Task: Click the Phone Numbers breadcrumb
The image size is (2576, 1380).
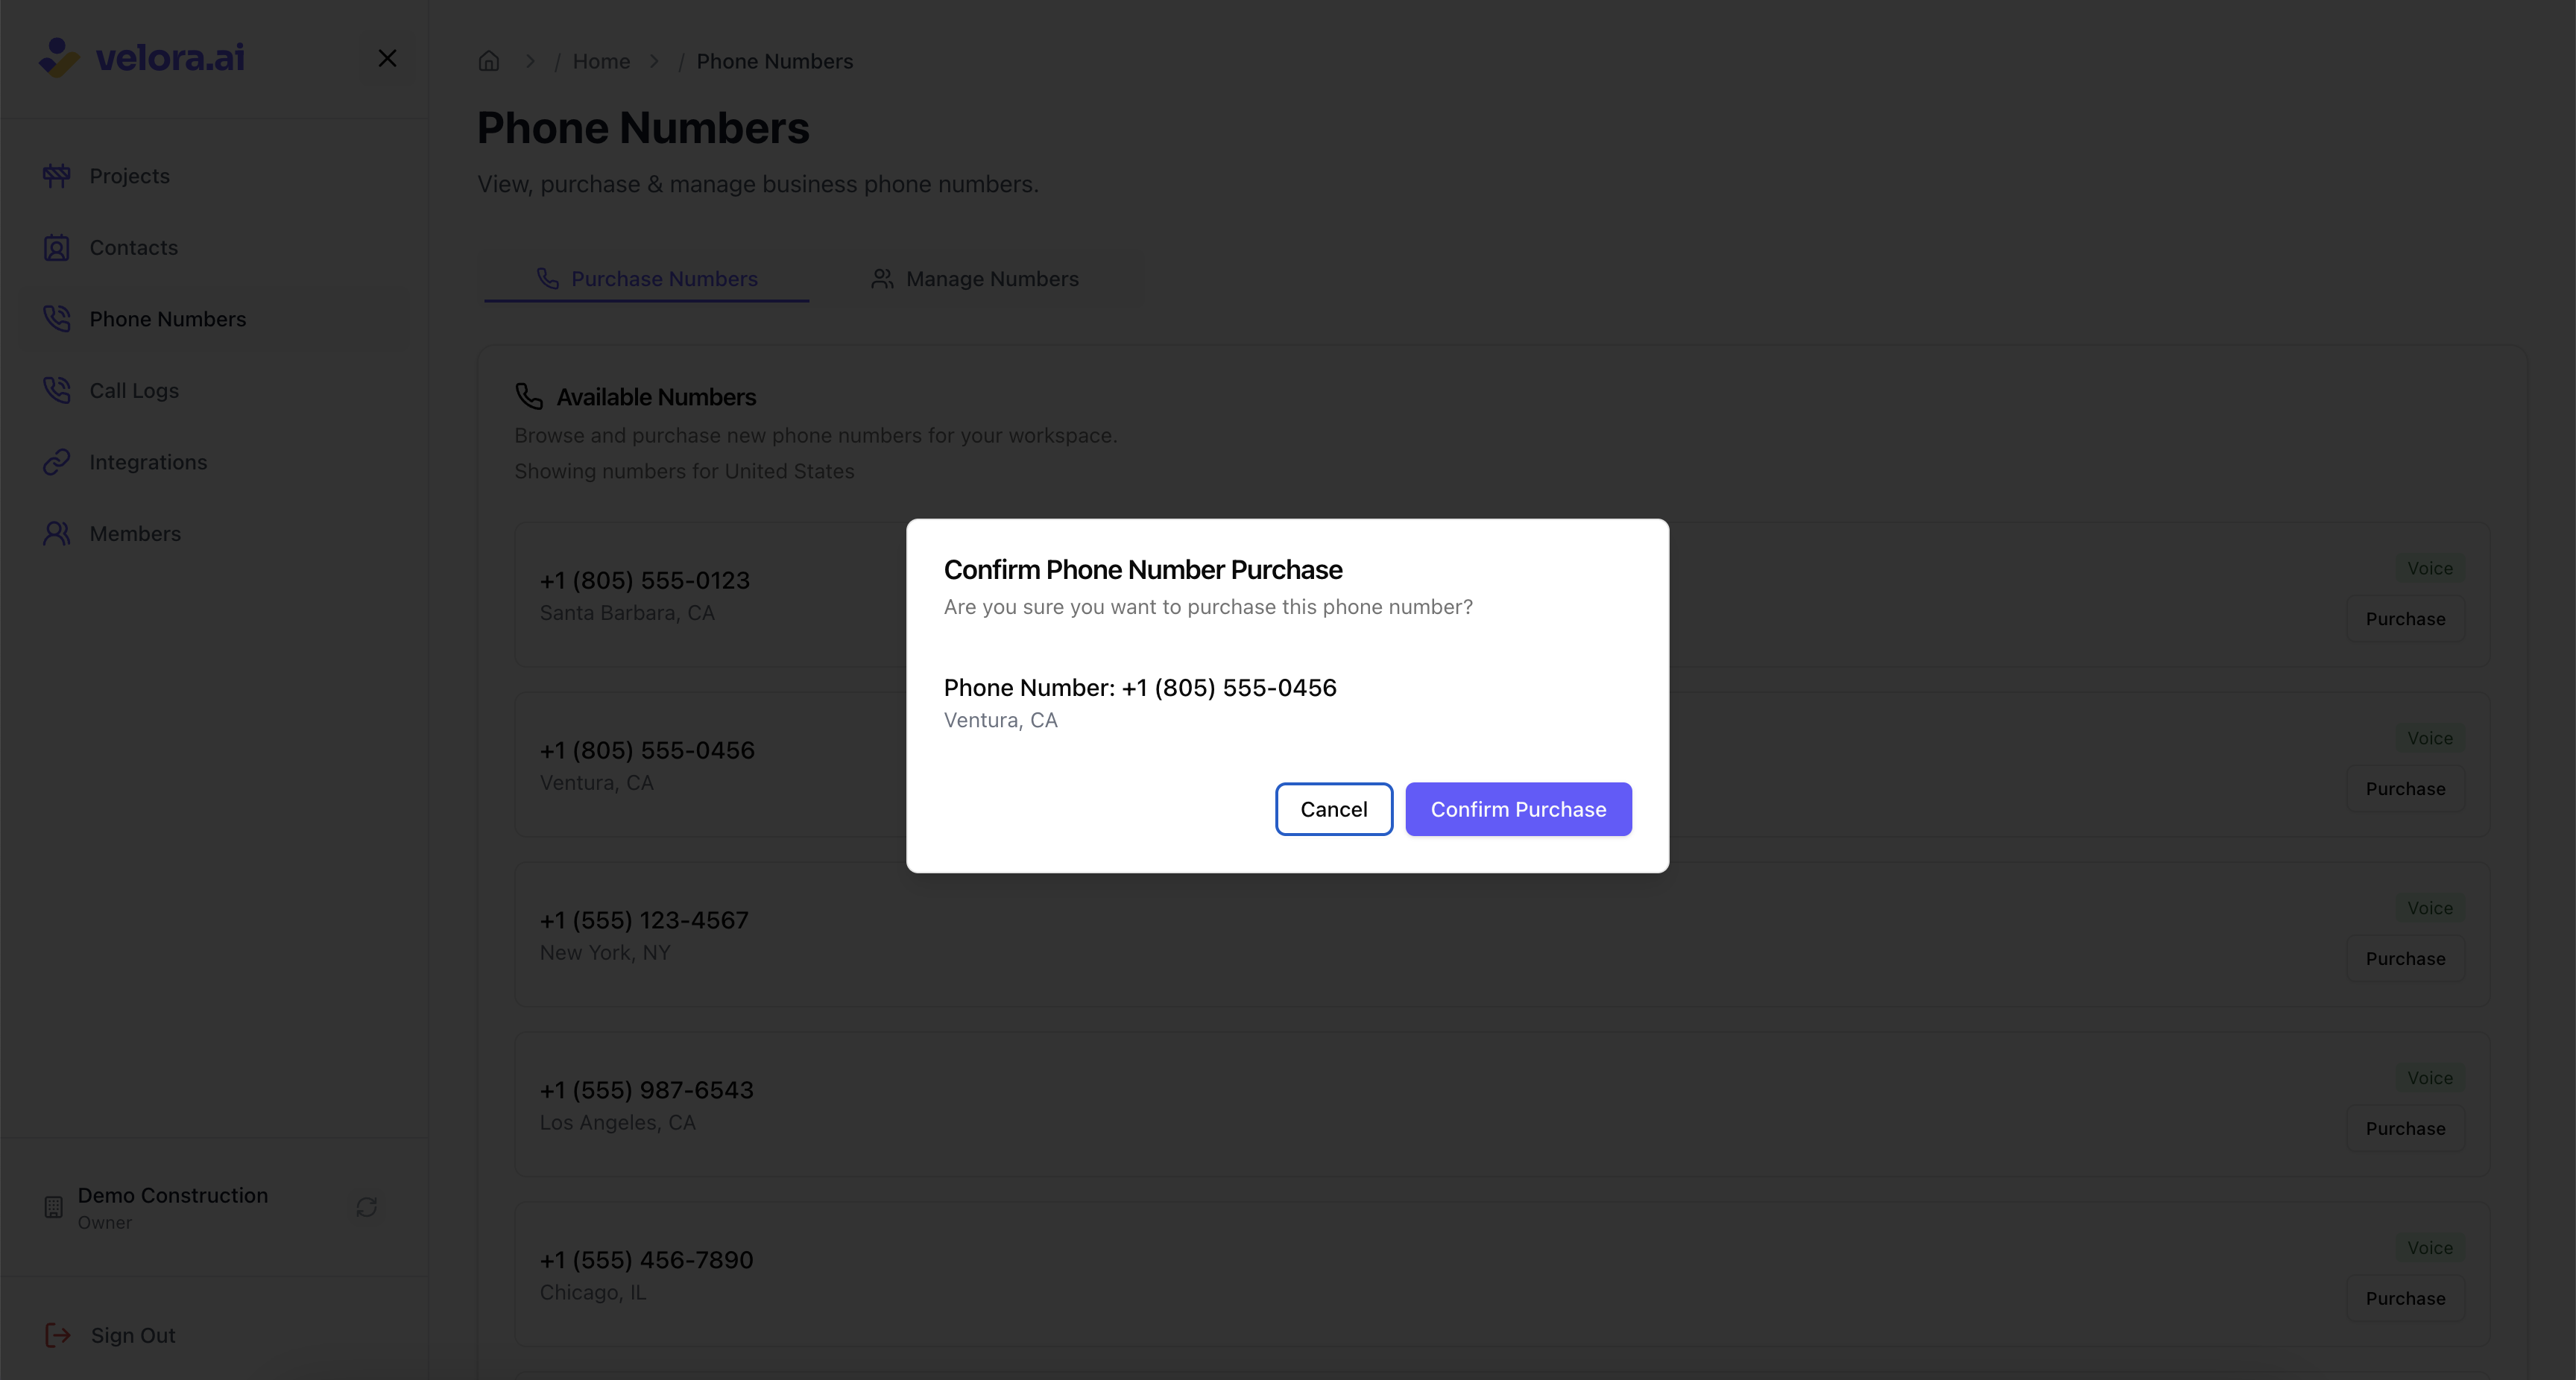Action: [x=775, y=61]
